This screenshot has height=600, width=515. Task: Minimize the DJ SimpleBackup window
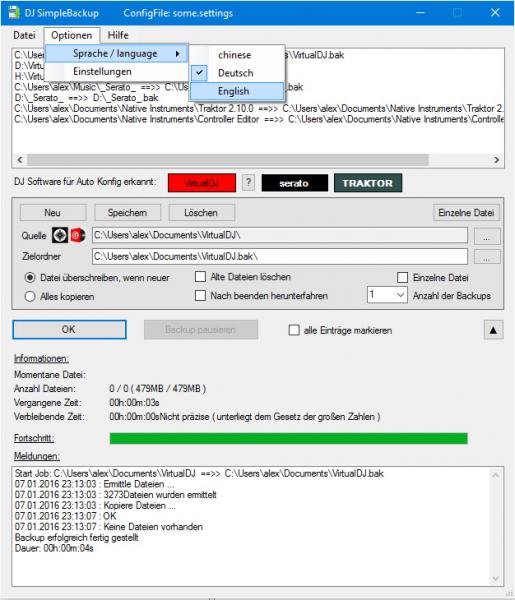point(420,12)
